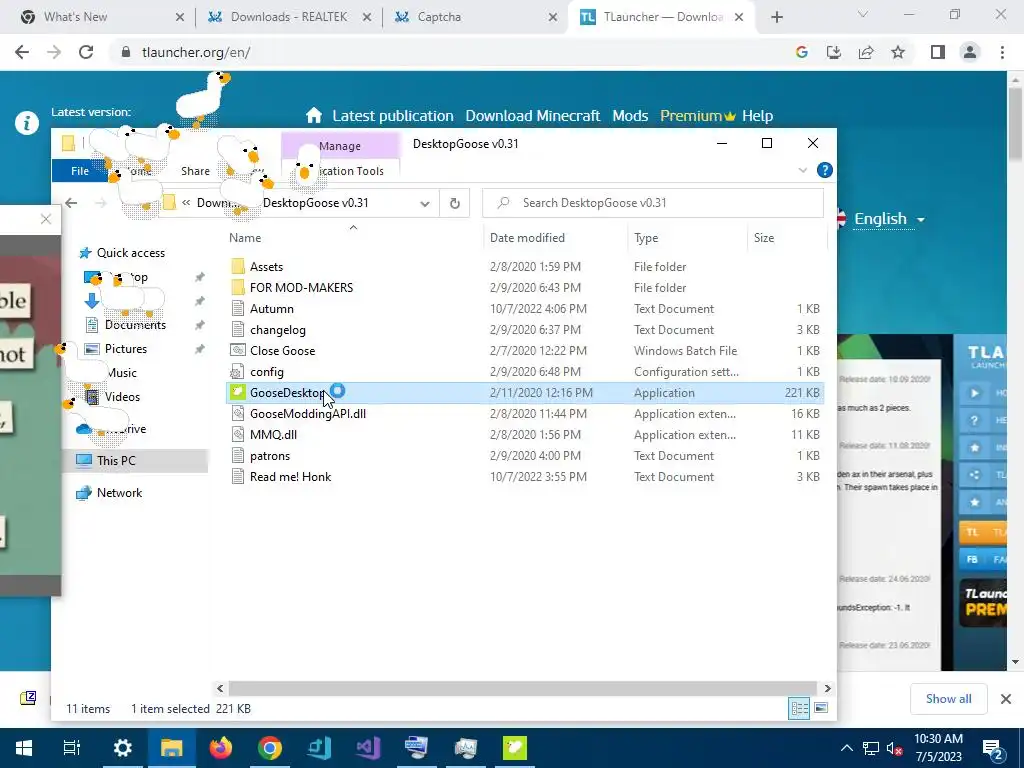1024x768 pixels.
Task: Select the GooseDesktop application icon
Action: pos(238,392)
